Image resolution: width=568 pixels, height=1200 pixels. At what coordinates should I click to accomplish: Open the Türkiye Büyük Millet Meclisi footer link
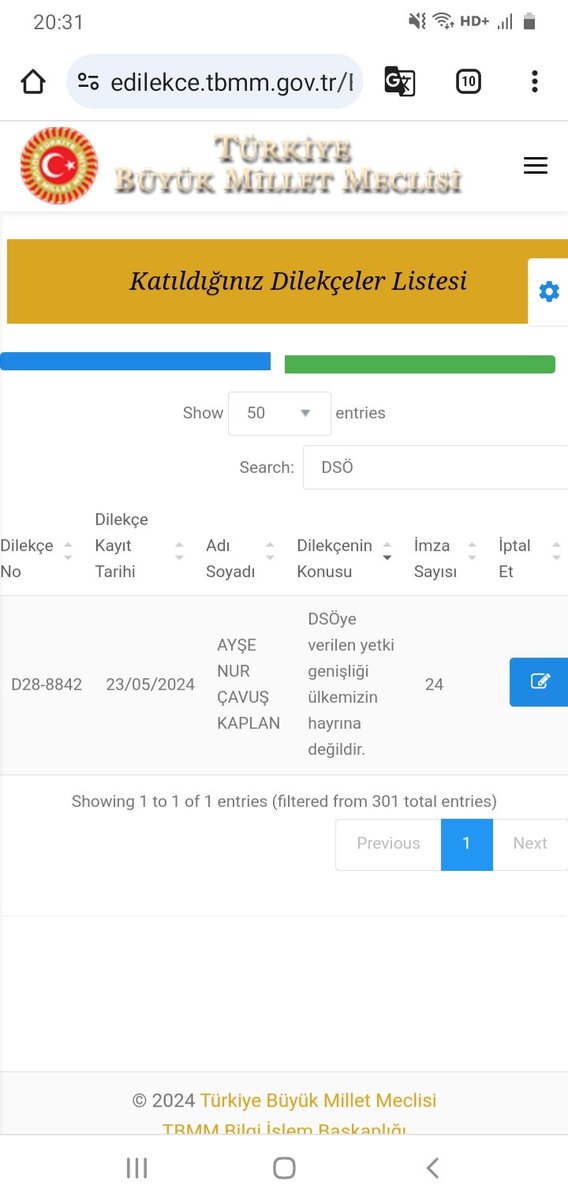pyautogui.click(x=318, y=1100)
